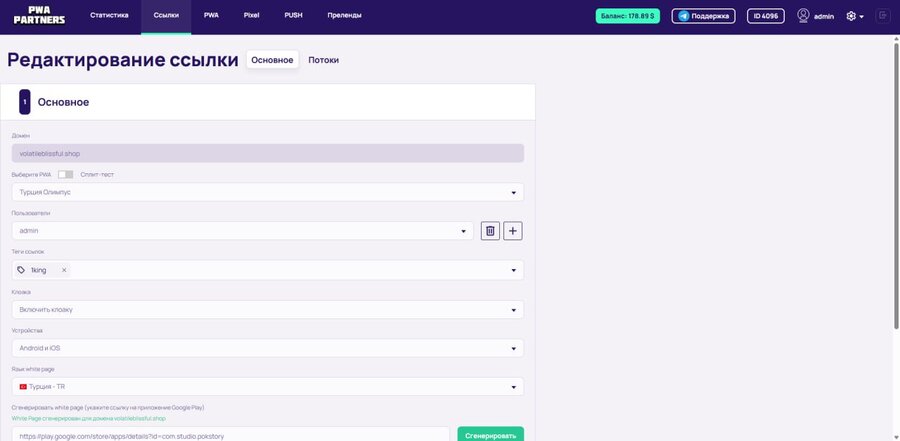Switch to the Потоки tab
This screenshot has height=441, width=900.
click(x=323, y=60)
